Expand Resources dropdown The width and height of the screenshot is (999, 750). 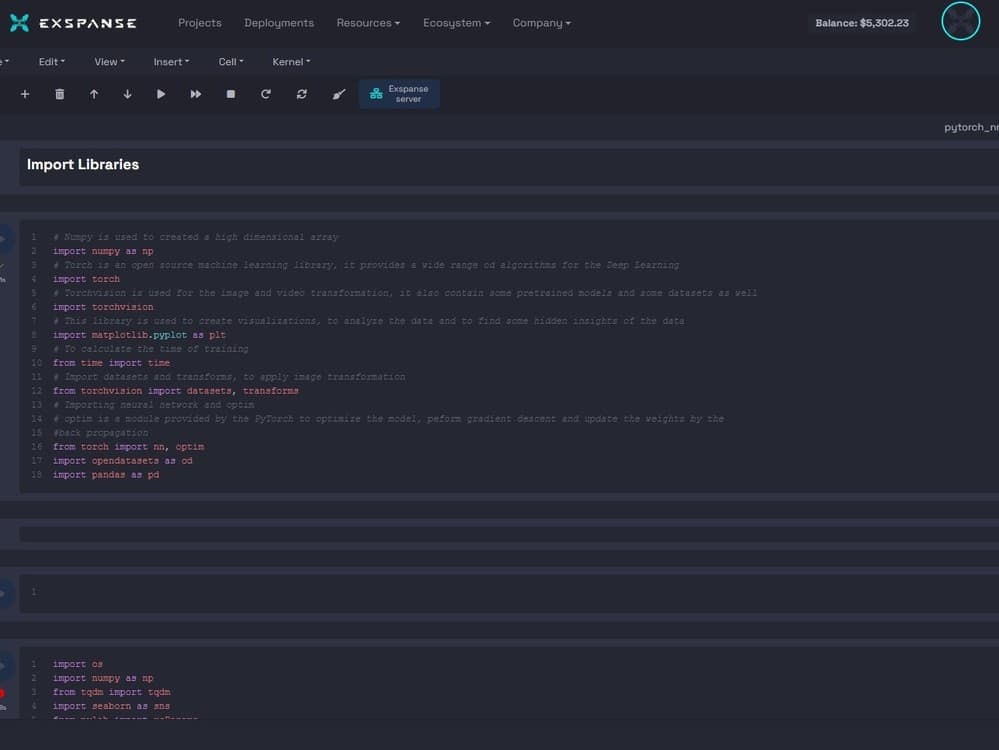tap(368, 23)
